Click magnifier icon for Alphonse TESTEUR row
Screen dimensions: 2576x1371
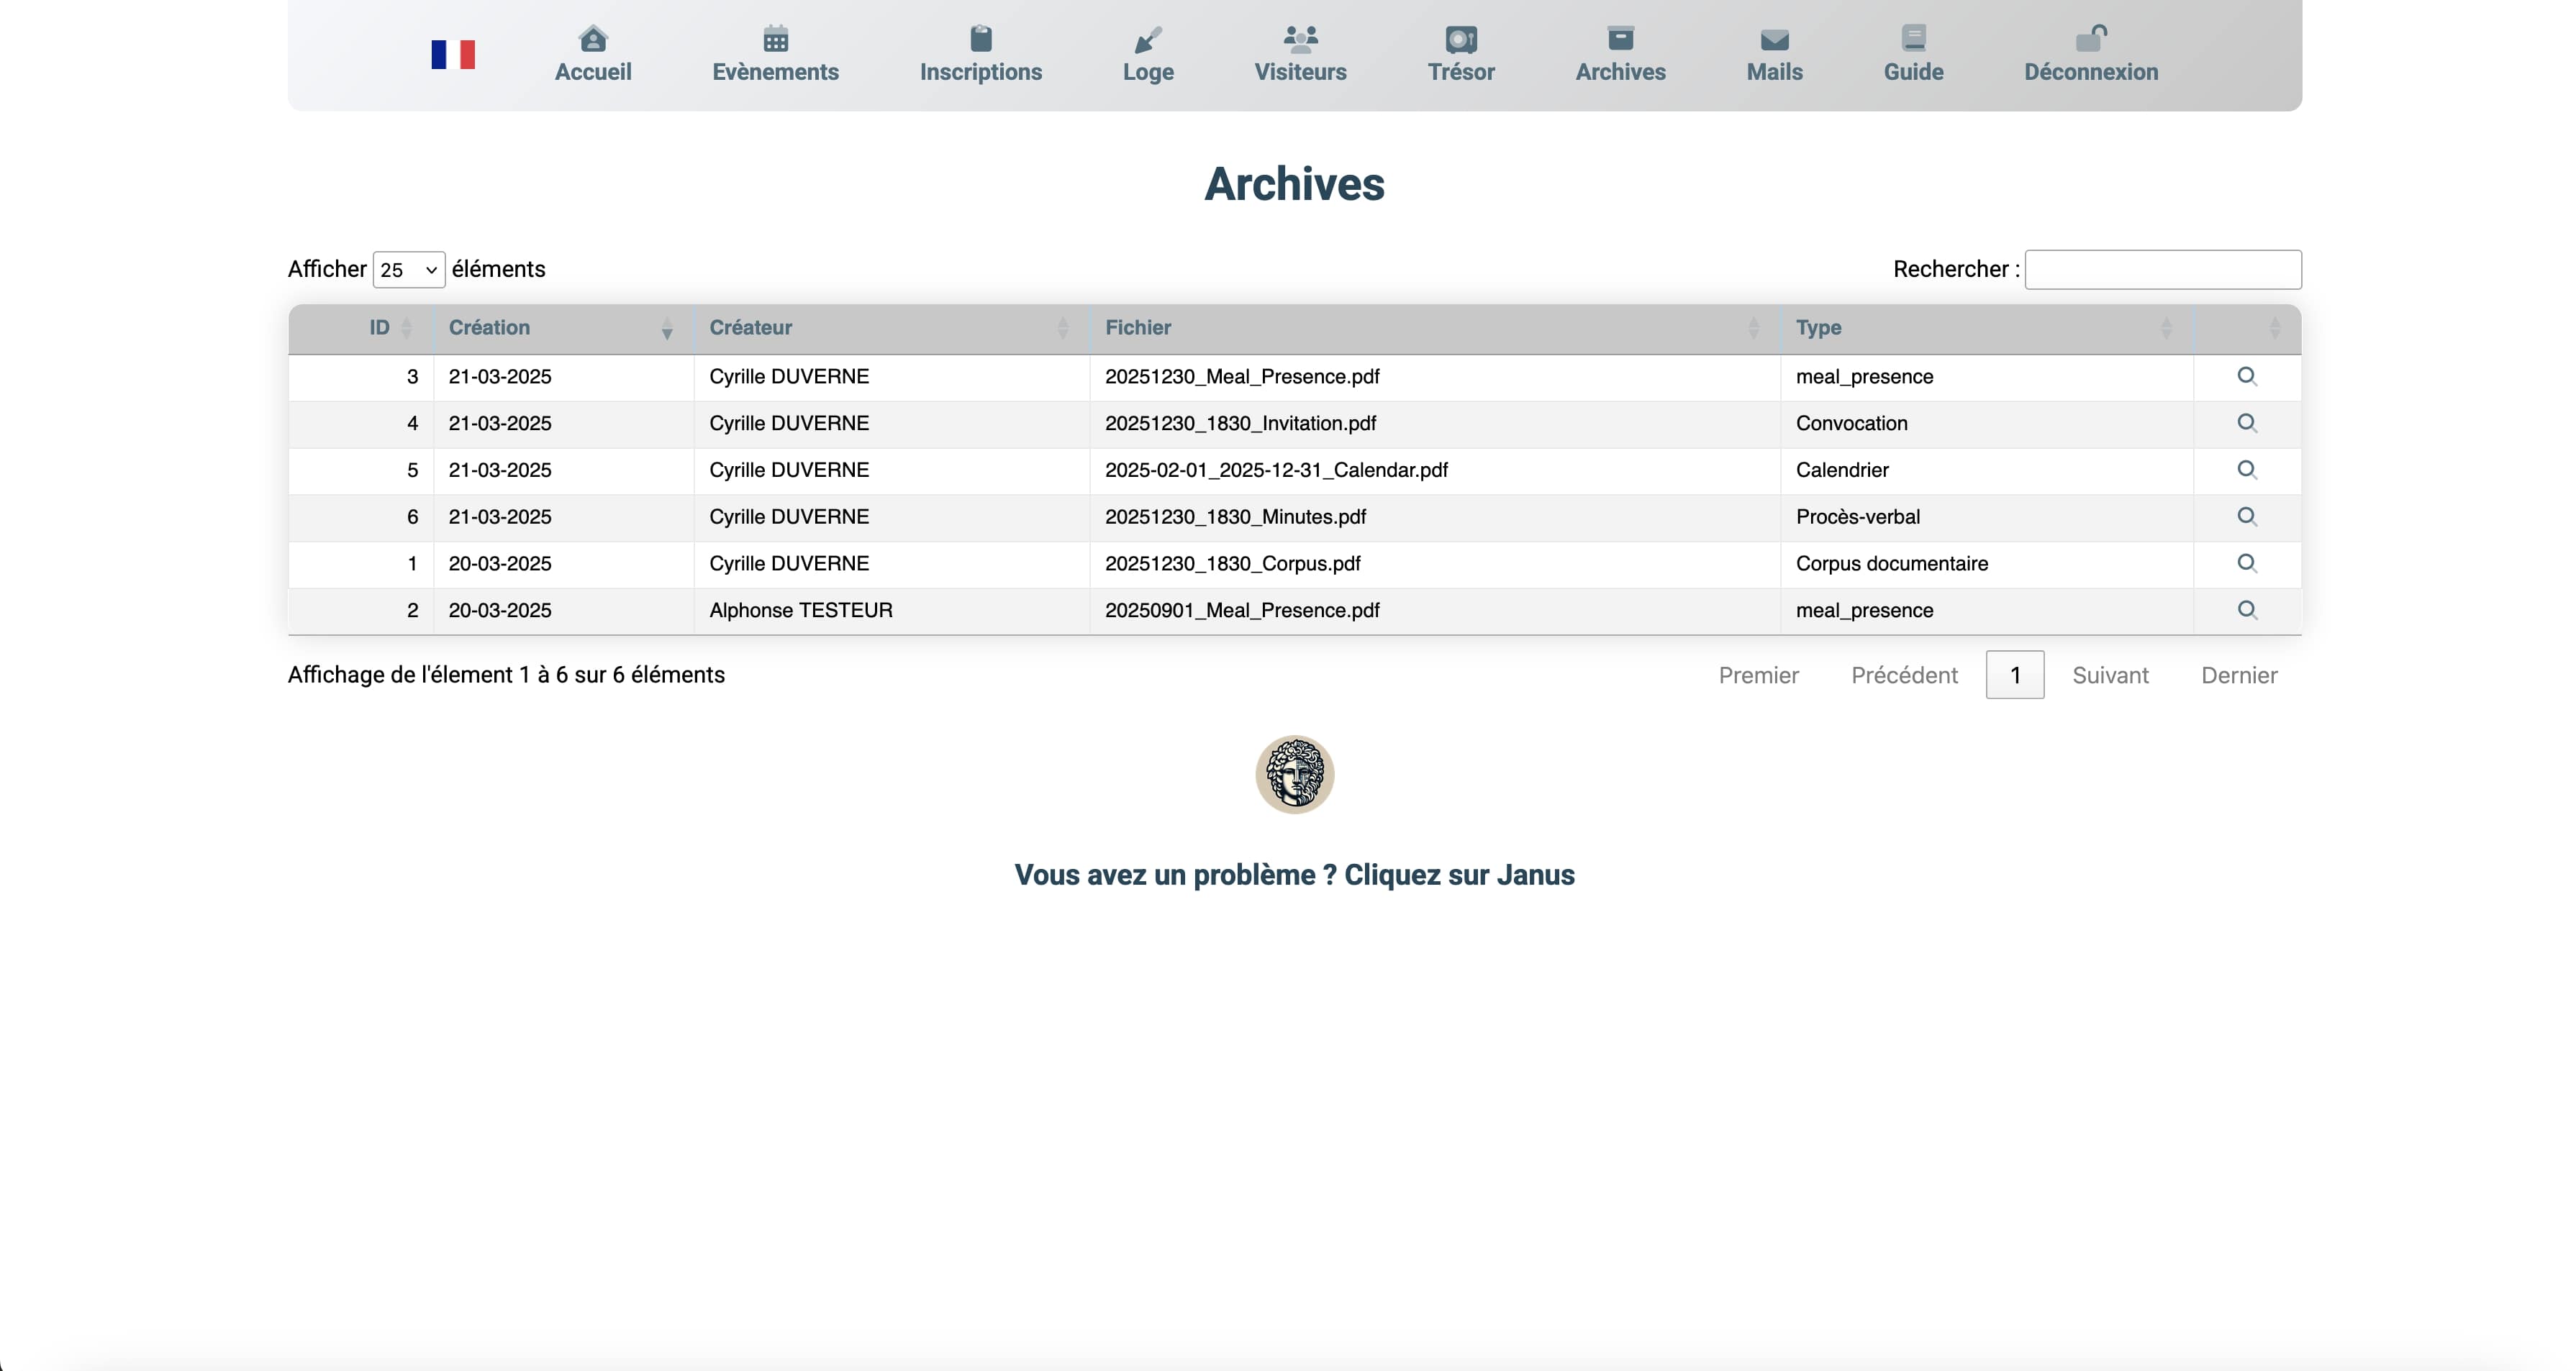pyautogui.click(x=2246, y=610)
